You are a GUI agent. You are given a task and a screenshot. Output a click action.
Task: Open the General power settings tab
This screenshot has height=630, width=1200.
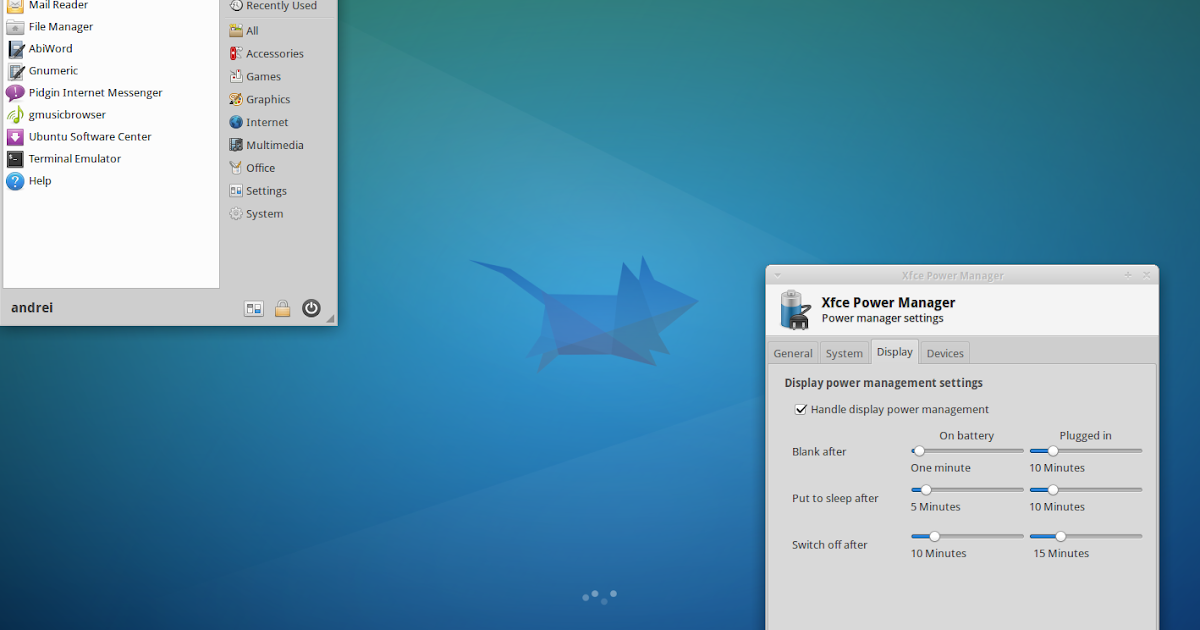click(792, 352)
